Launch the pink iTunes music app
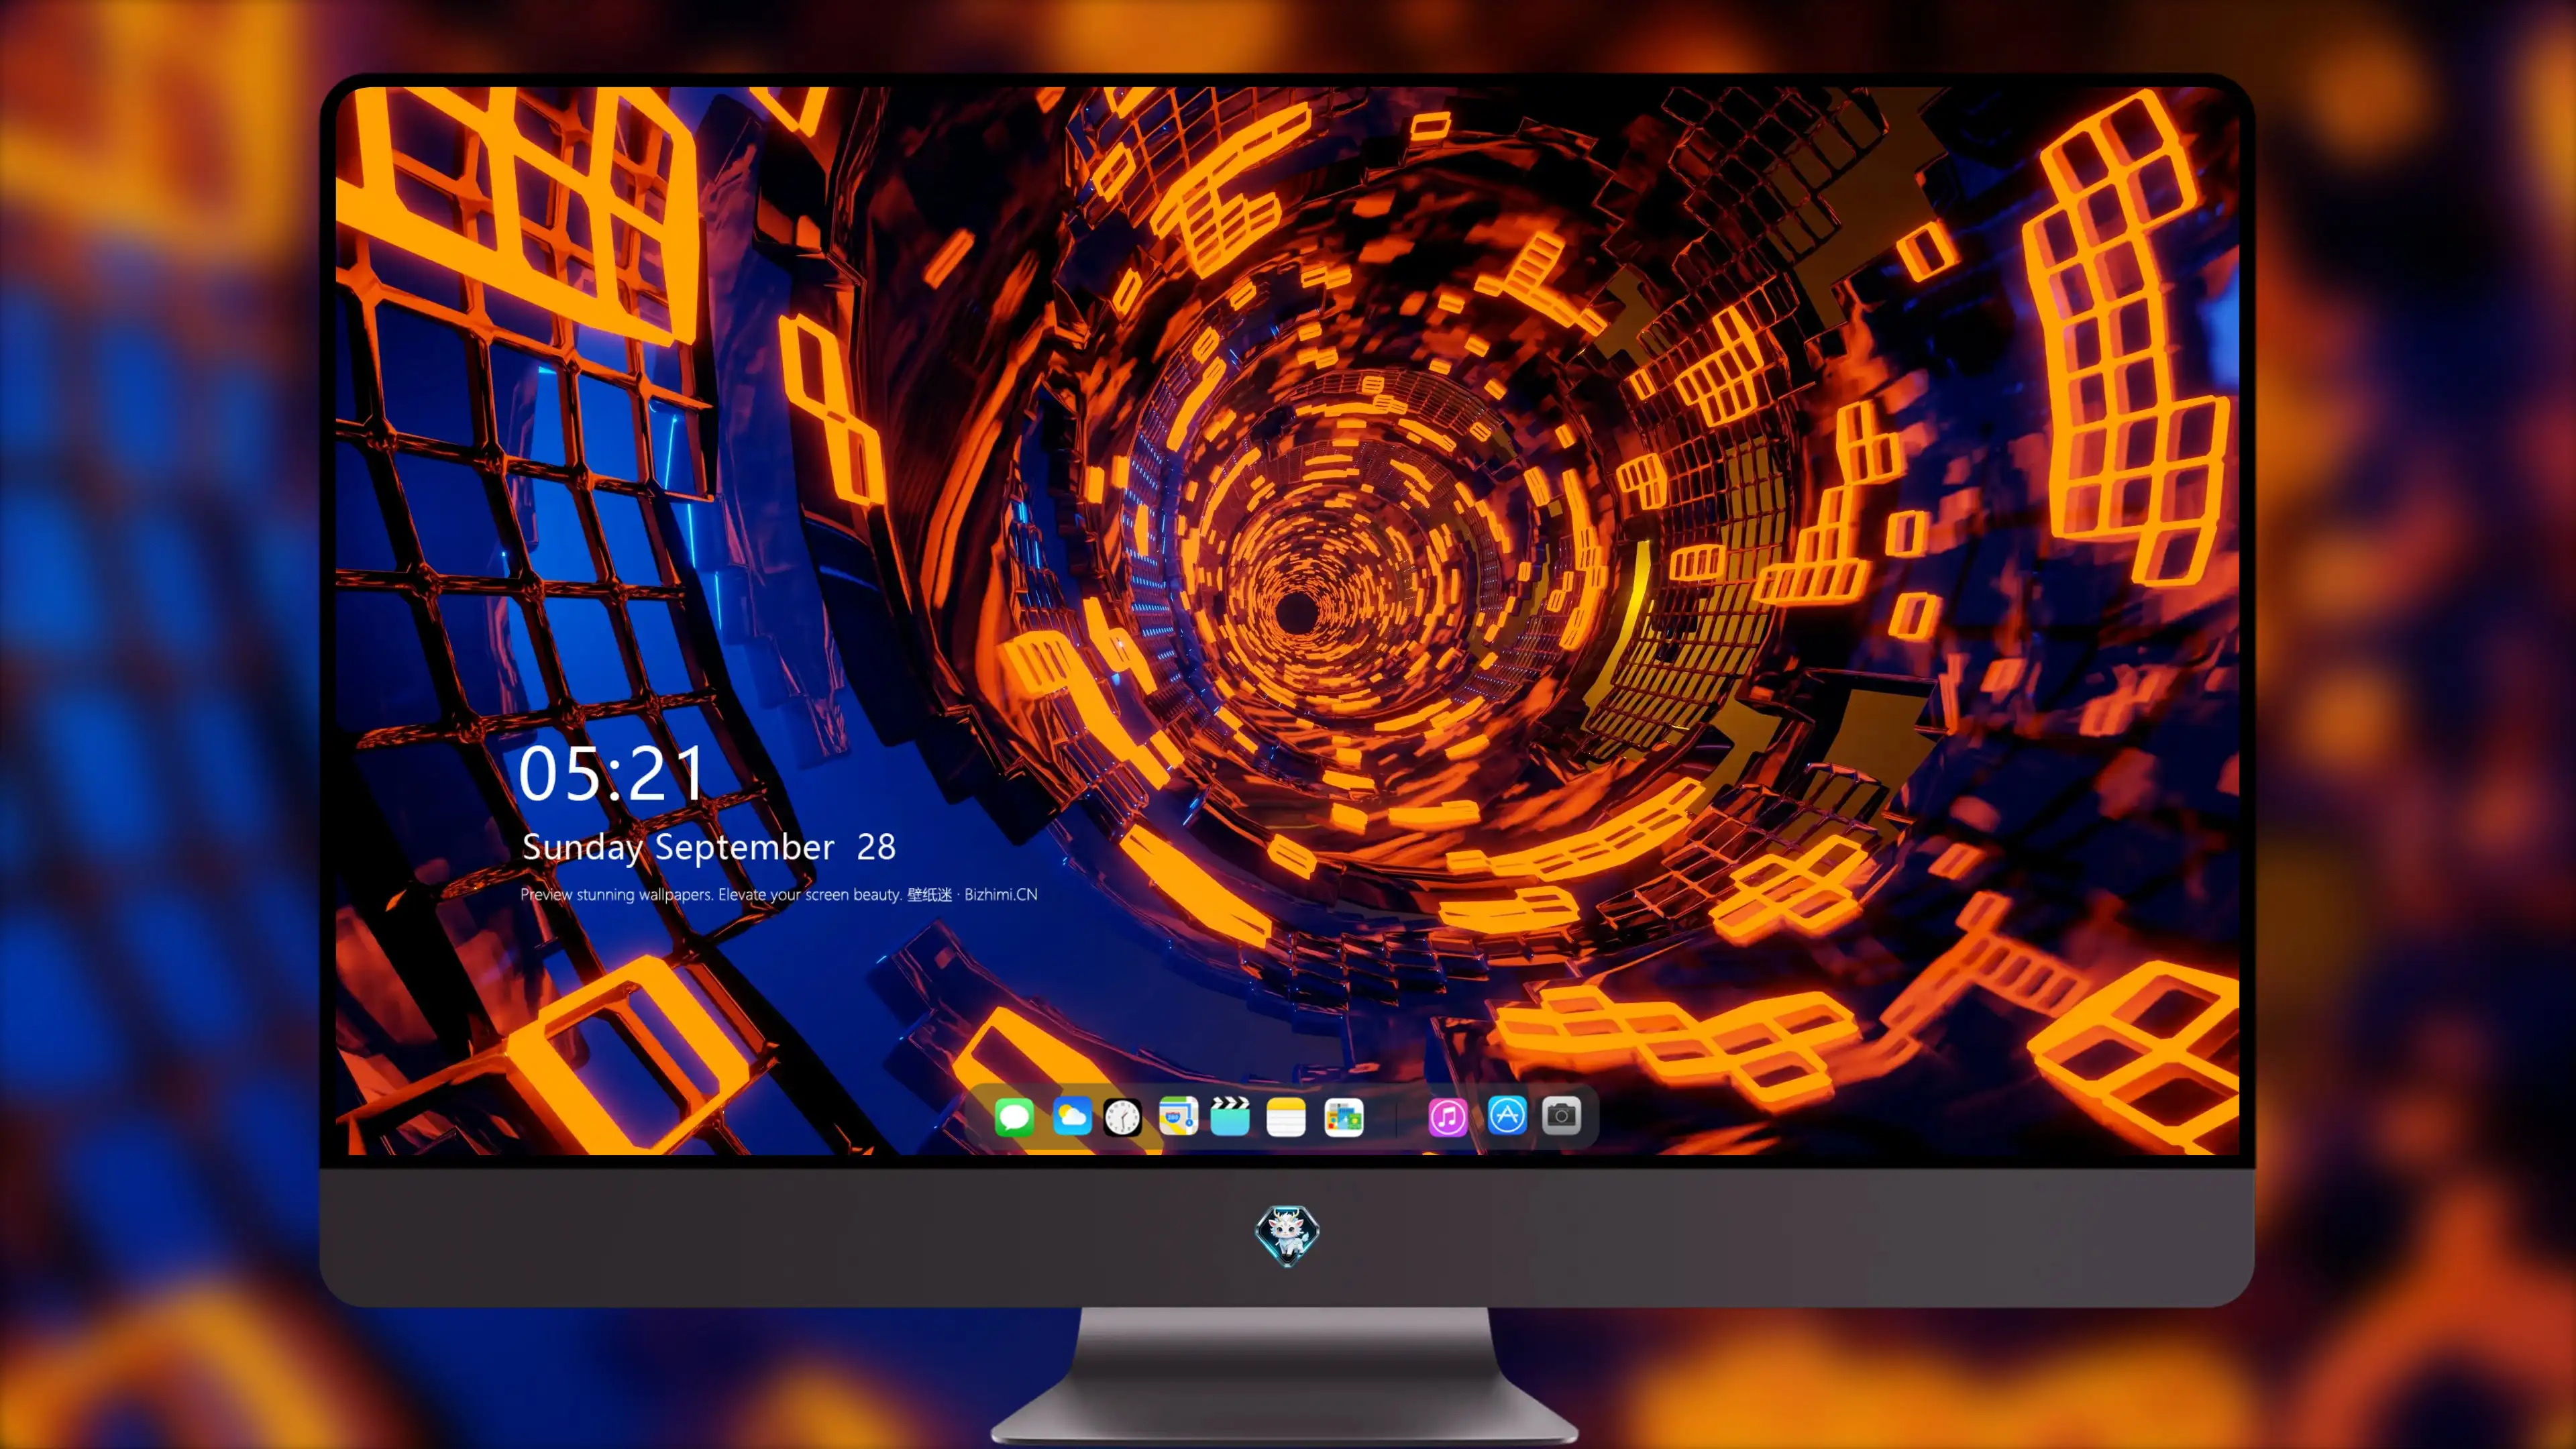Image resolution: width=2576 pixels, height=1449 pixels. [x=1448, y=1117]
